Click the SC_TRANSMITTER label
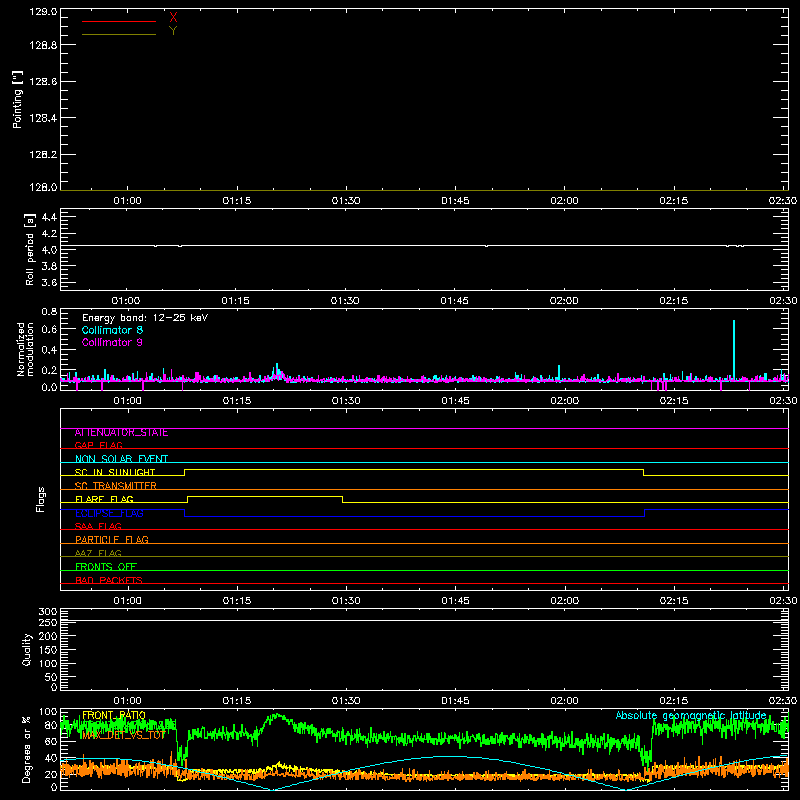800x800 pixels. [115, 486]
